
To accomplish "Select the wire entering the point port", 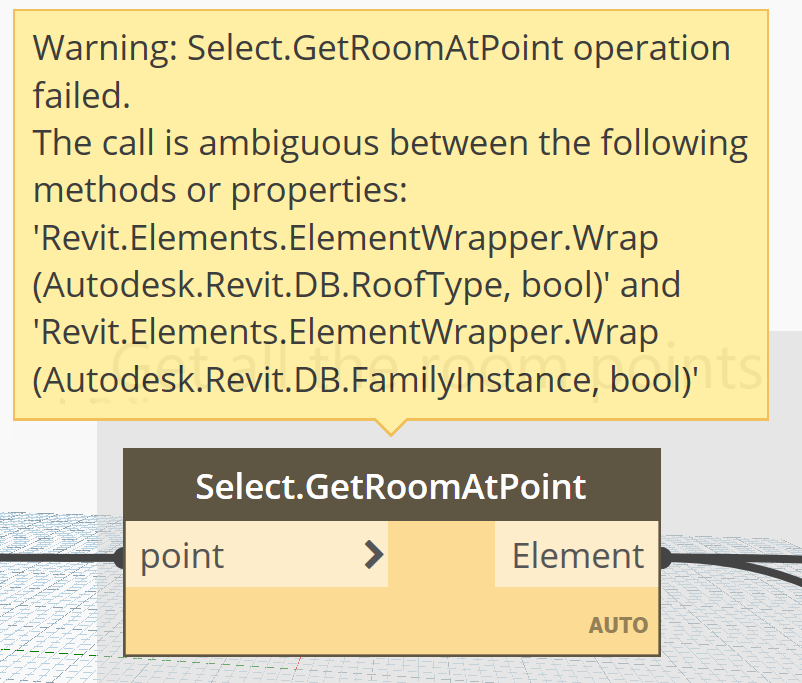I will point(56,558).
